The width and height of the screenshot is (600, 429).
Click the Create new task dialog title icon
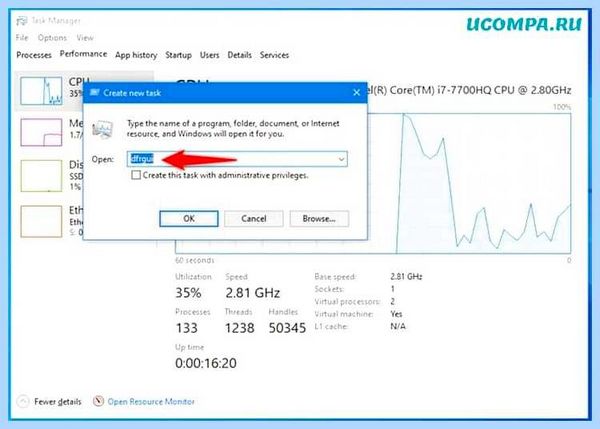(94, 93)
